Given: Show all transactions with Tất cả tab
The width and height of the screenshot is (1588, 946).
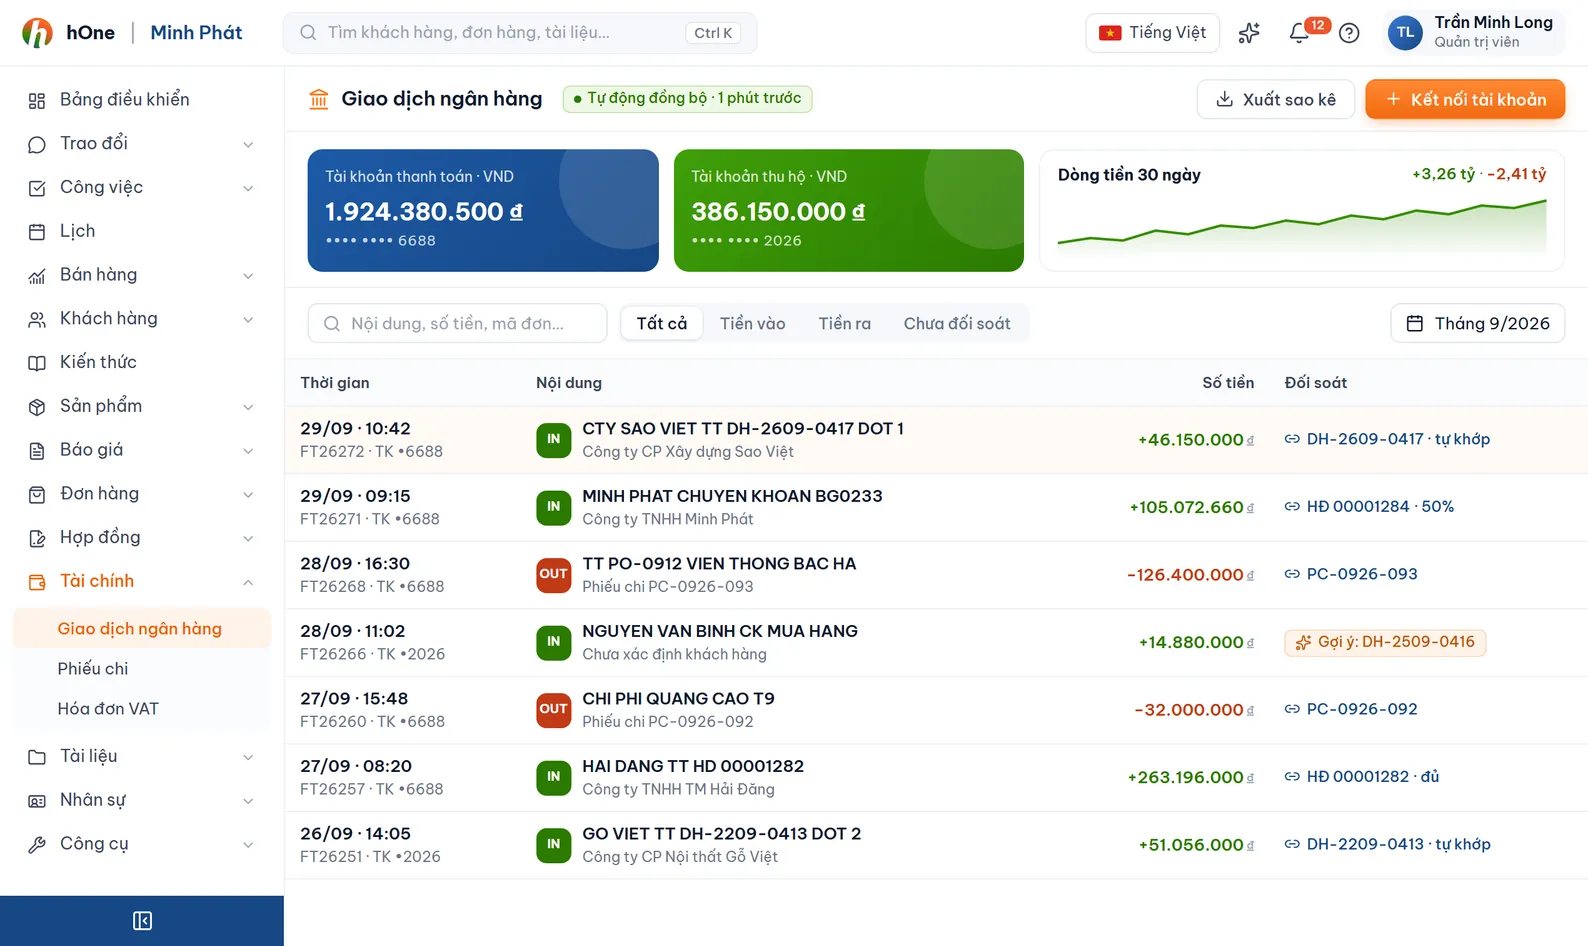Looking at the screenshot, I should click(662, 324).
